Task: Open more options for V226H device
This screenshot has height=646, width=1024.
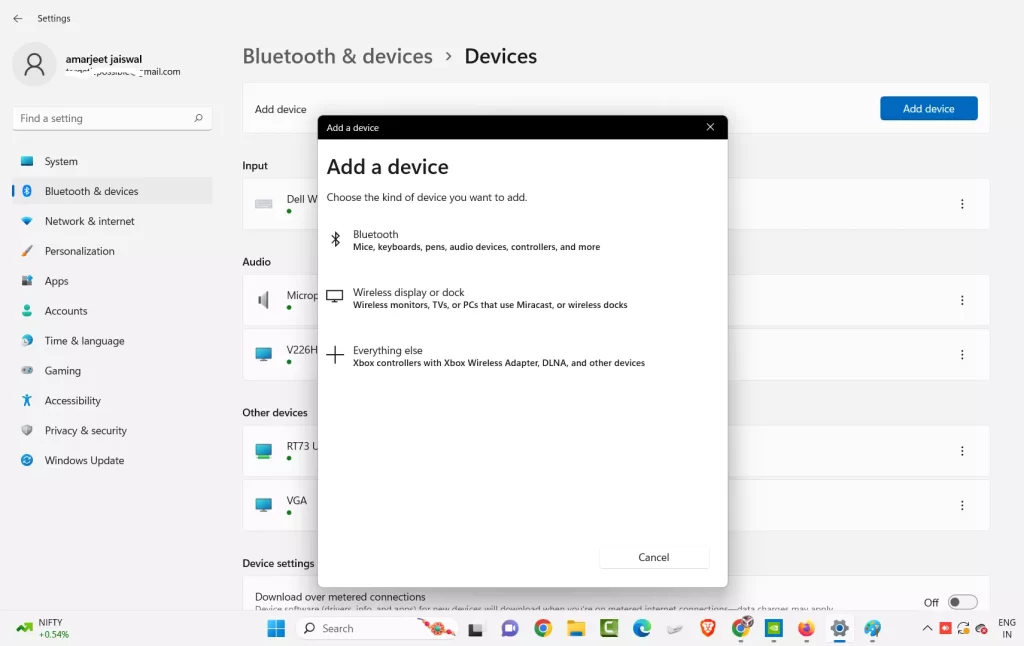Action: 962,355
